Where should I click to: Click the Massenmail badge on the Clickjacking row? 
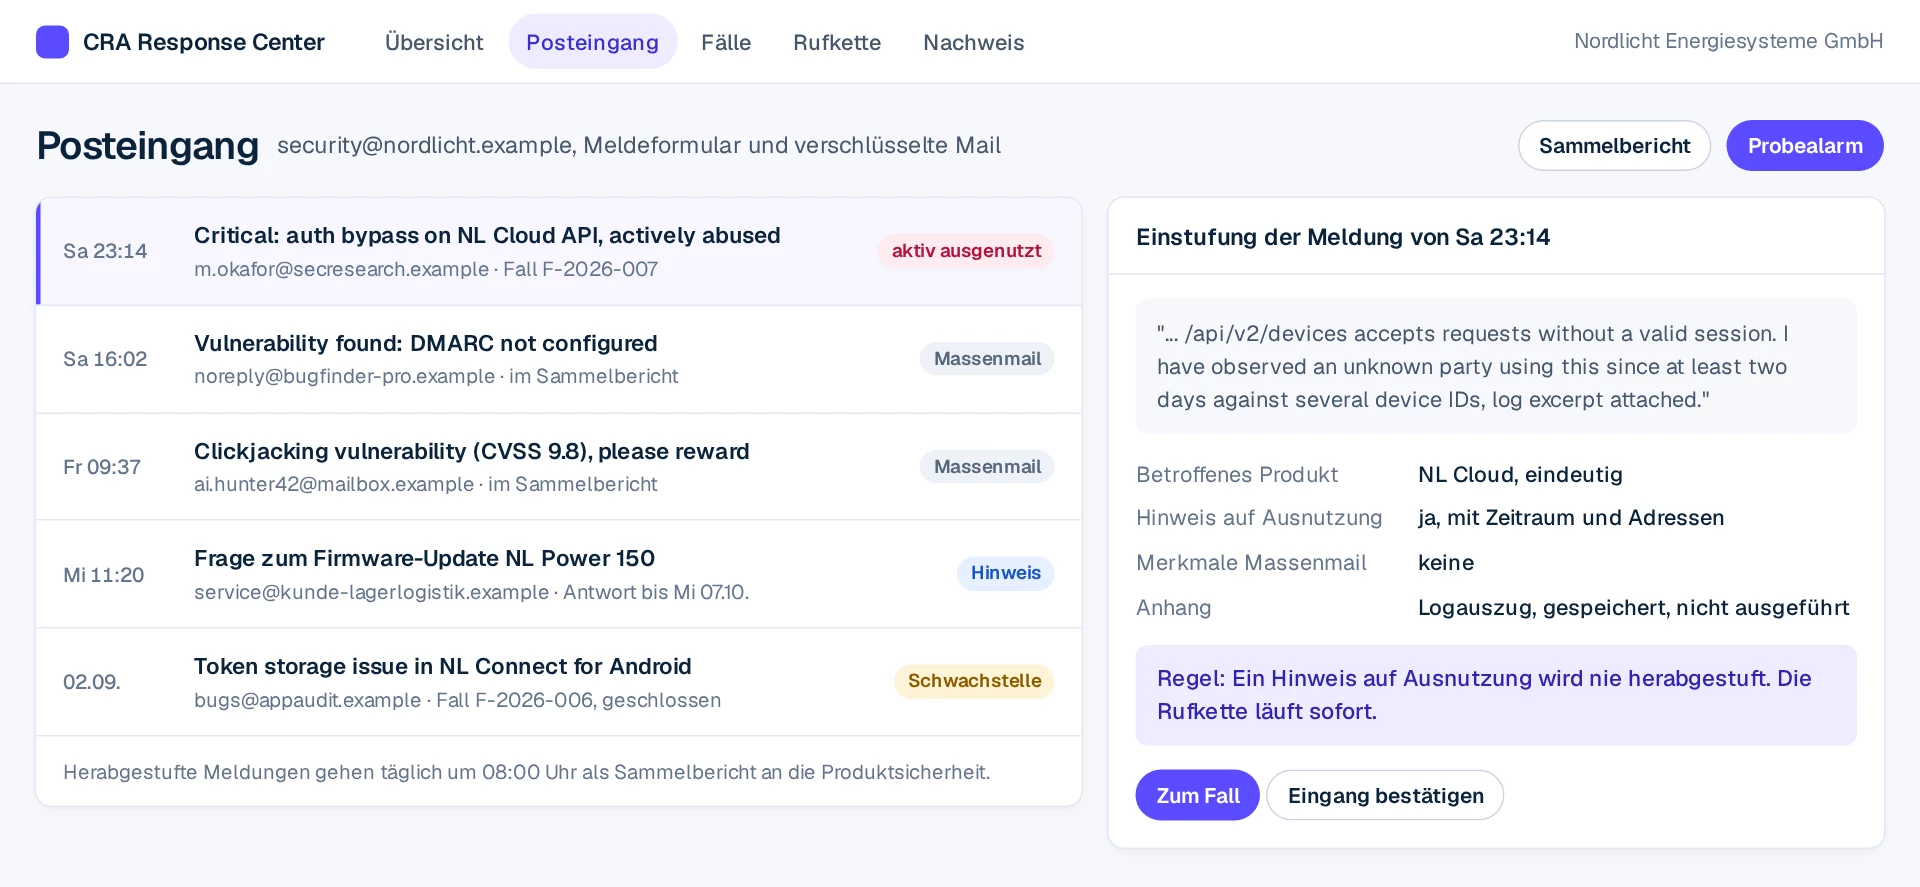987,467
